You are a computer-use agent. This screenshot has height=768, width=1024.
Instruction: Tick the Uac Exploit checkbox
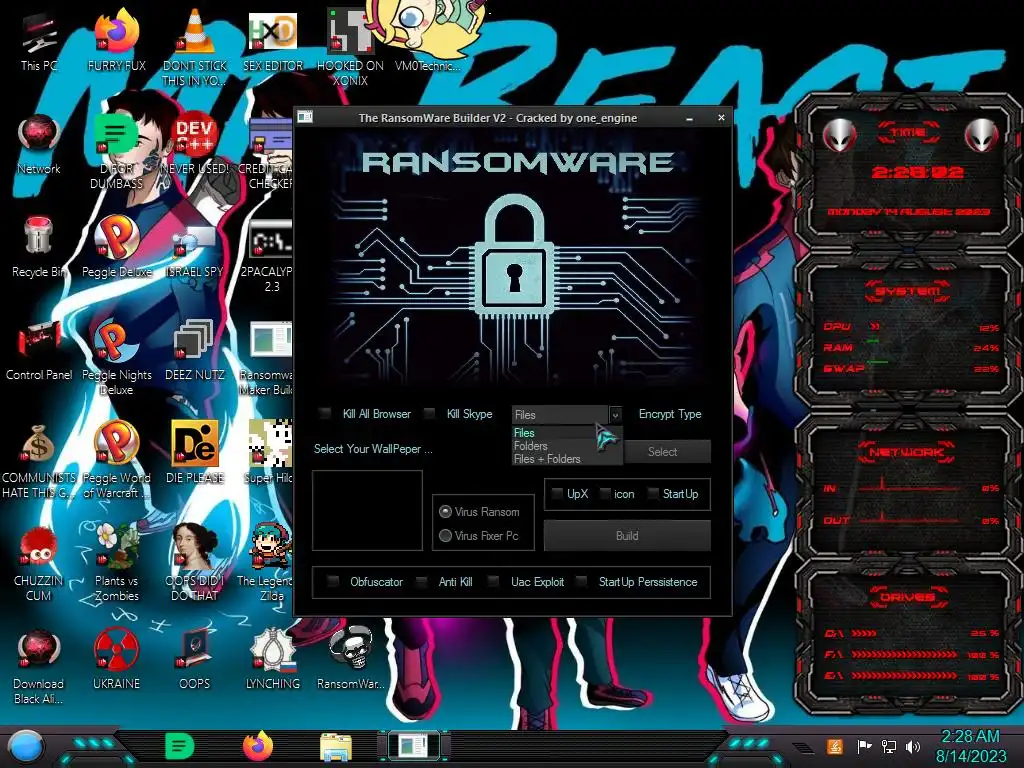click(x=494, y=581)
